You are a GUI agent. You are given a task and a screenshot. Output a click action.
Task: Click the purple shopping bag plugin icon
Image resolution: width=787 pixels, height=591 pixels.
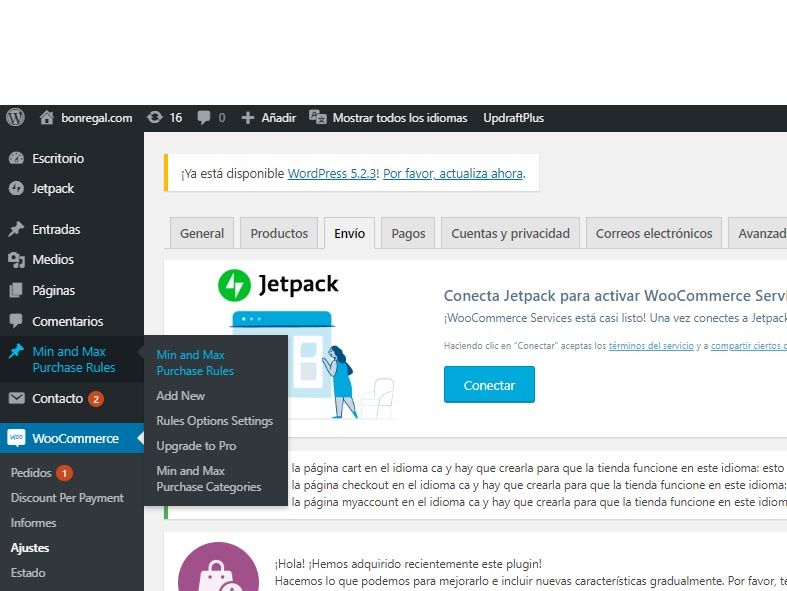pyautogui.click(x=218, y=566)
